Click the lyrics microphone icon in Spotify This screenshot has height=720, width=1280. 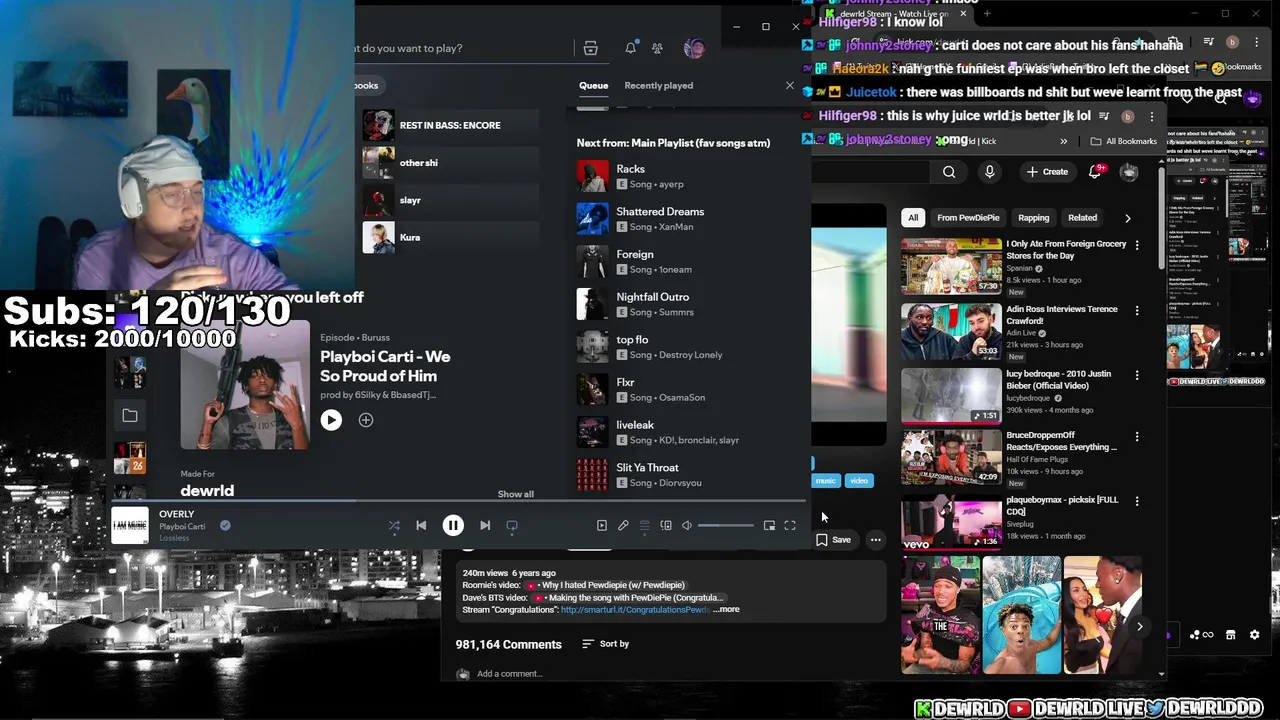[623, 525]
